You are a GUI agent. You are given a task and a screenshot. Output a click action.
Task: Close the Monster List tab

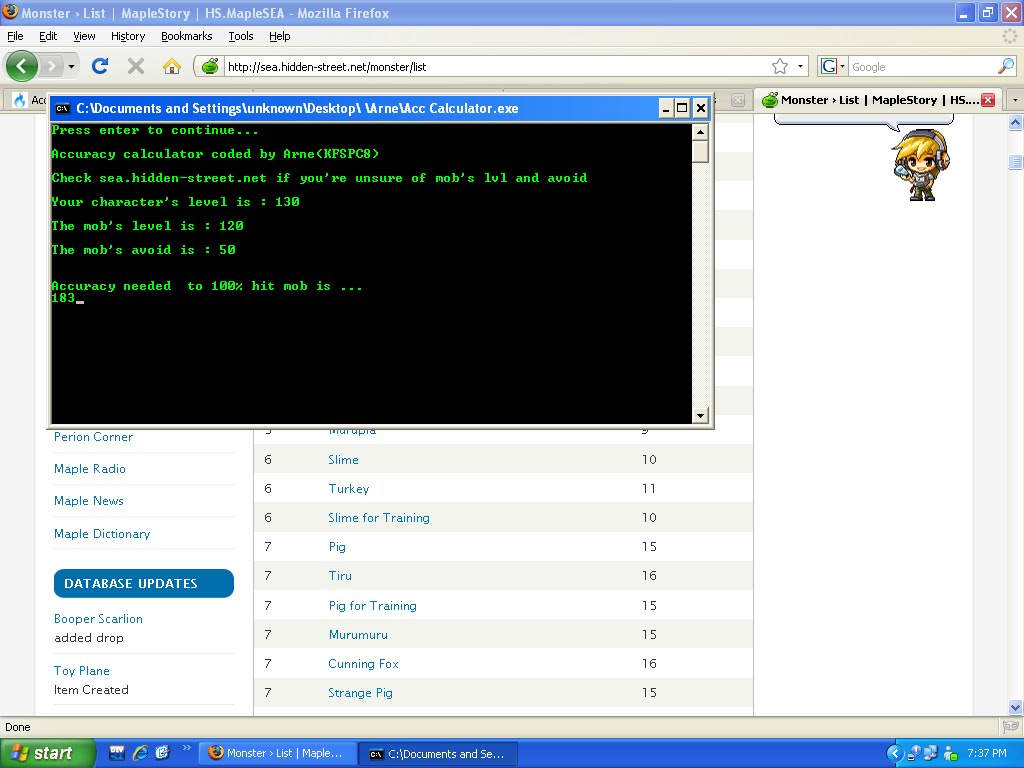tap(988, 100)
